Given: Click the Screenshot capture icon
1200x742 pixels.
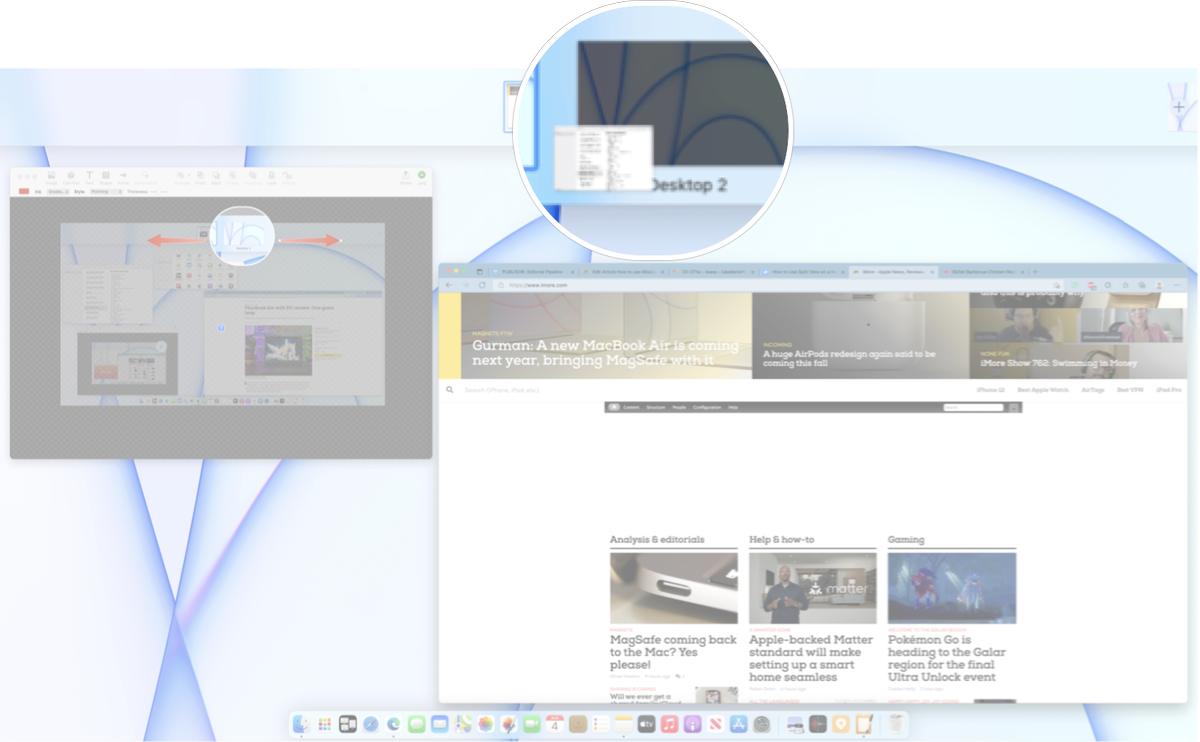Looking at the screenshot, I should coord(144,176).
